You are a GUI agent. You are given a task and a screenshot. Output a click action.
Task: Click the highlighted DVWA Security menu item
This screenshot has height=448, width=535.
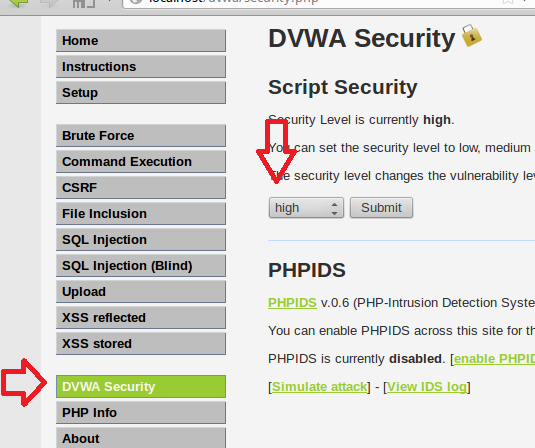141,386
